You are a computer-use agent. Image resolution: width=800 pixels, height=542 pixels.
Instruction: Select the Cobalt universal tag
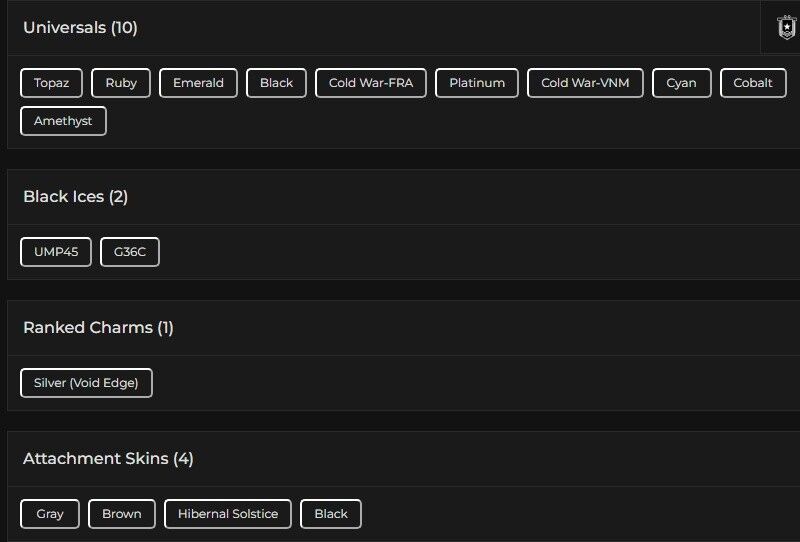[x=753, y=83]
